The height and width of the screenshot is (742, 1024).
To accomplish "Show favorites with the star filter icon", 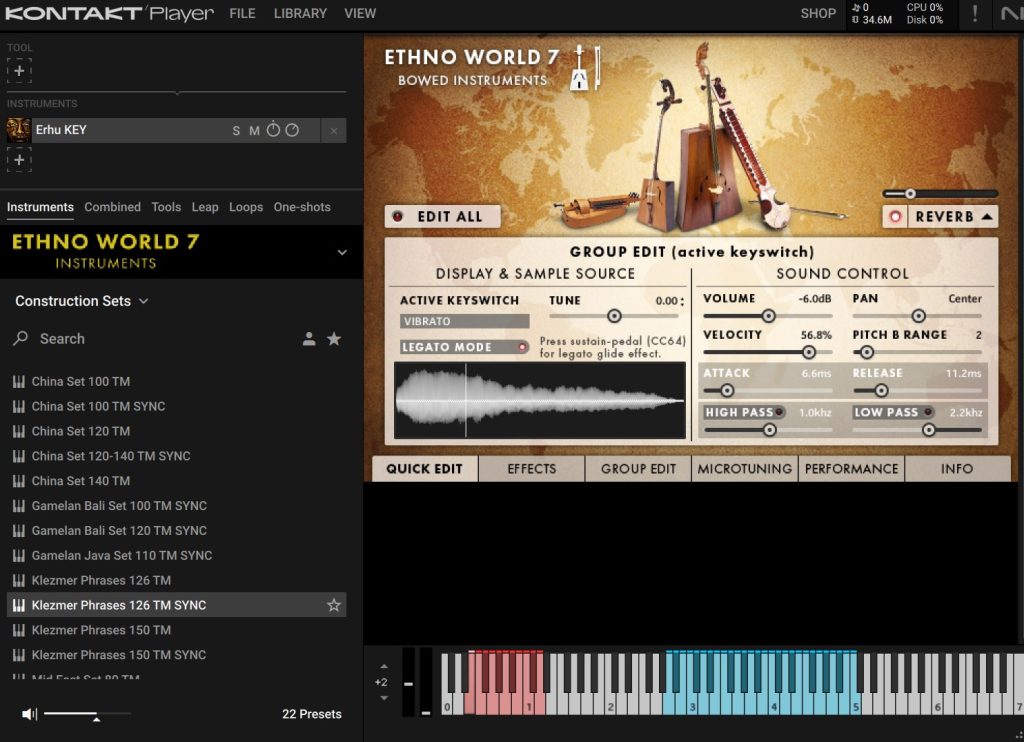I will 334,339.
